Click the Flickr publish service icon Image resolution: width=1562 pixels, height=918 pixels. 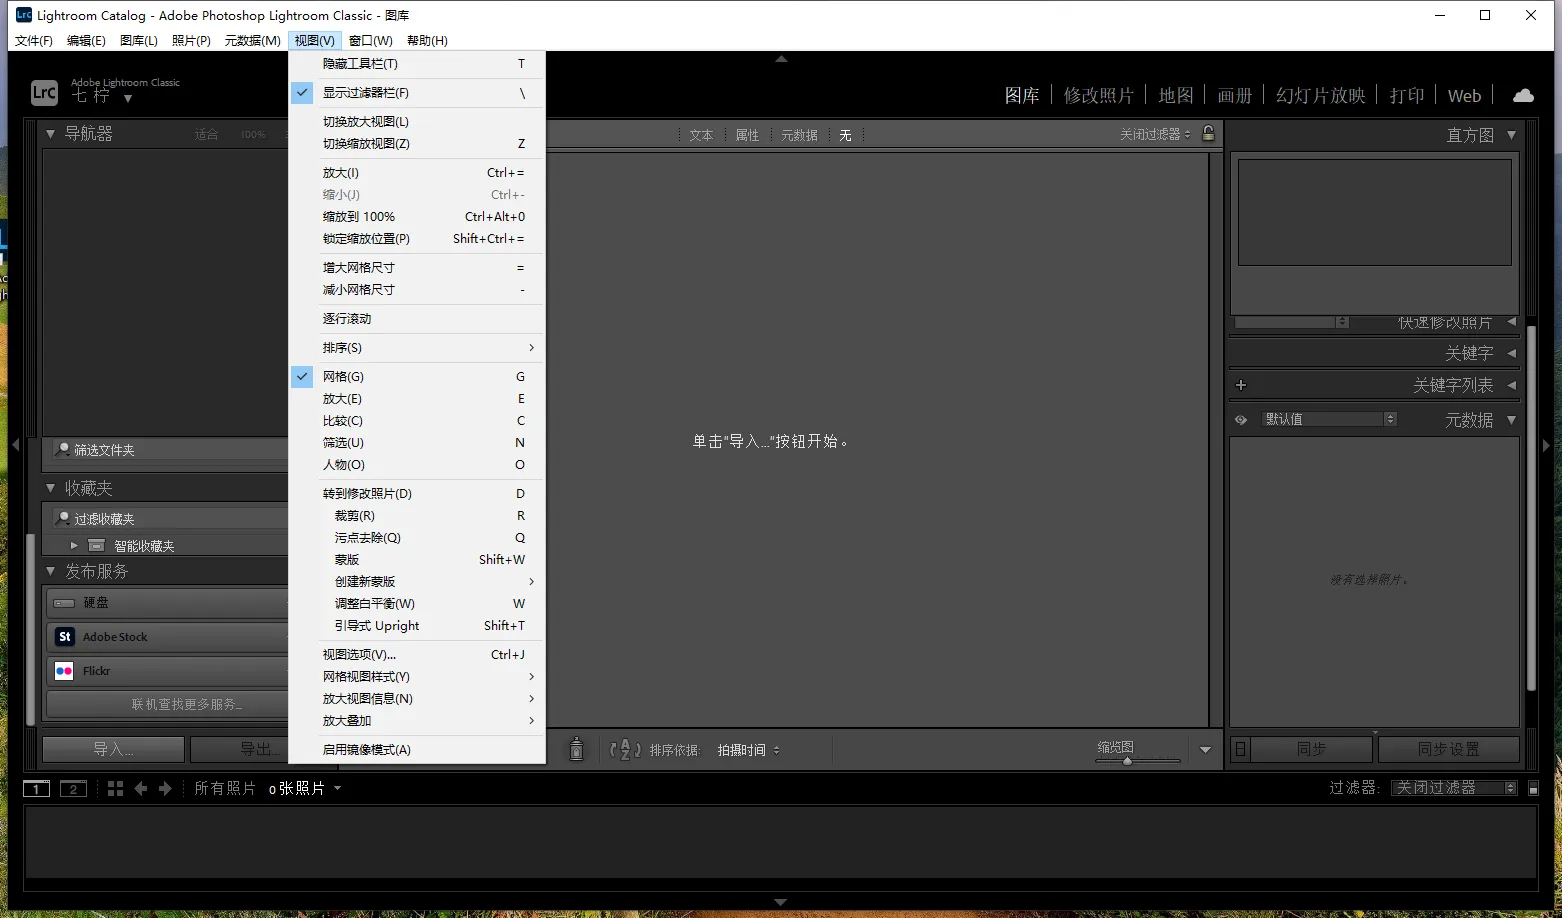pos(65,671)
